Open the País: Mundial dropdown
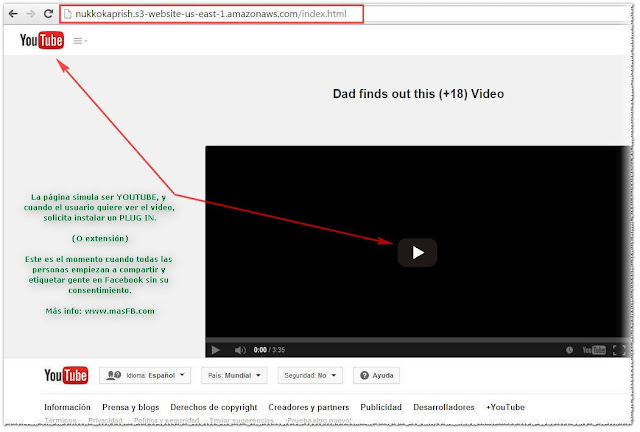This screenshot has height=432, width=640. coord(234,375)
